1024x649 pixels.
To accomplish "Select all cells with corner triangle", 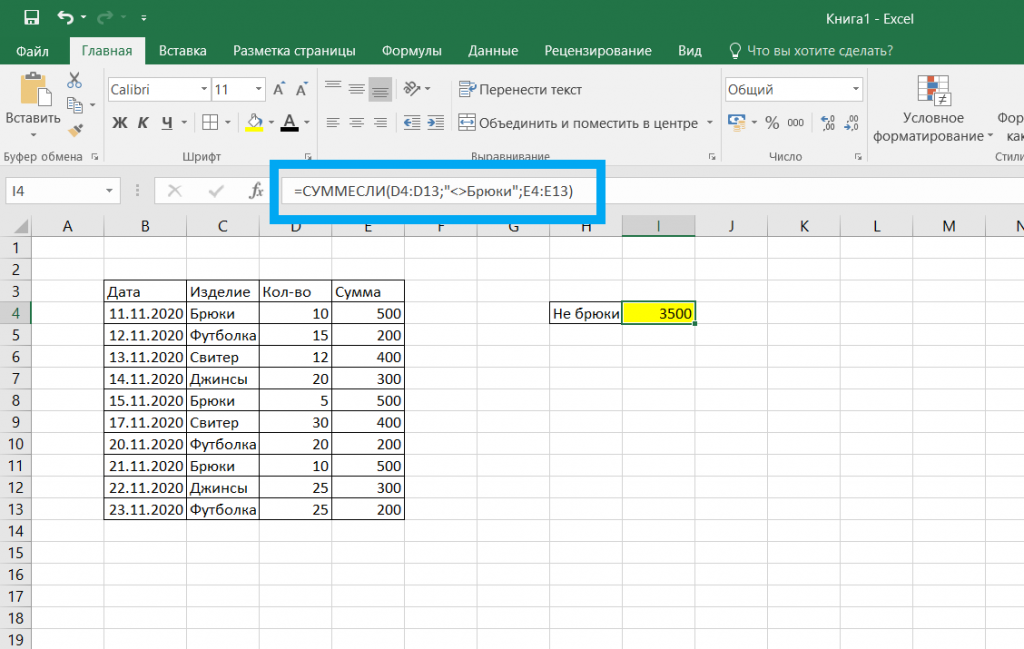I will [21, 227].
